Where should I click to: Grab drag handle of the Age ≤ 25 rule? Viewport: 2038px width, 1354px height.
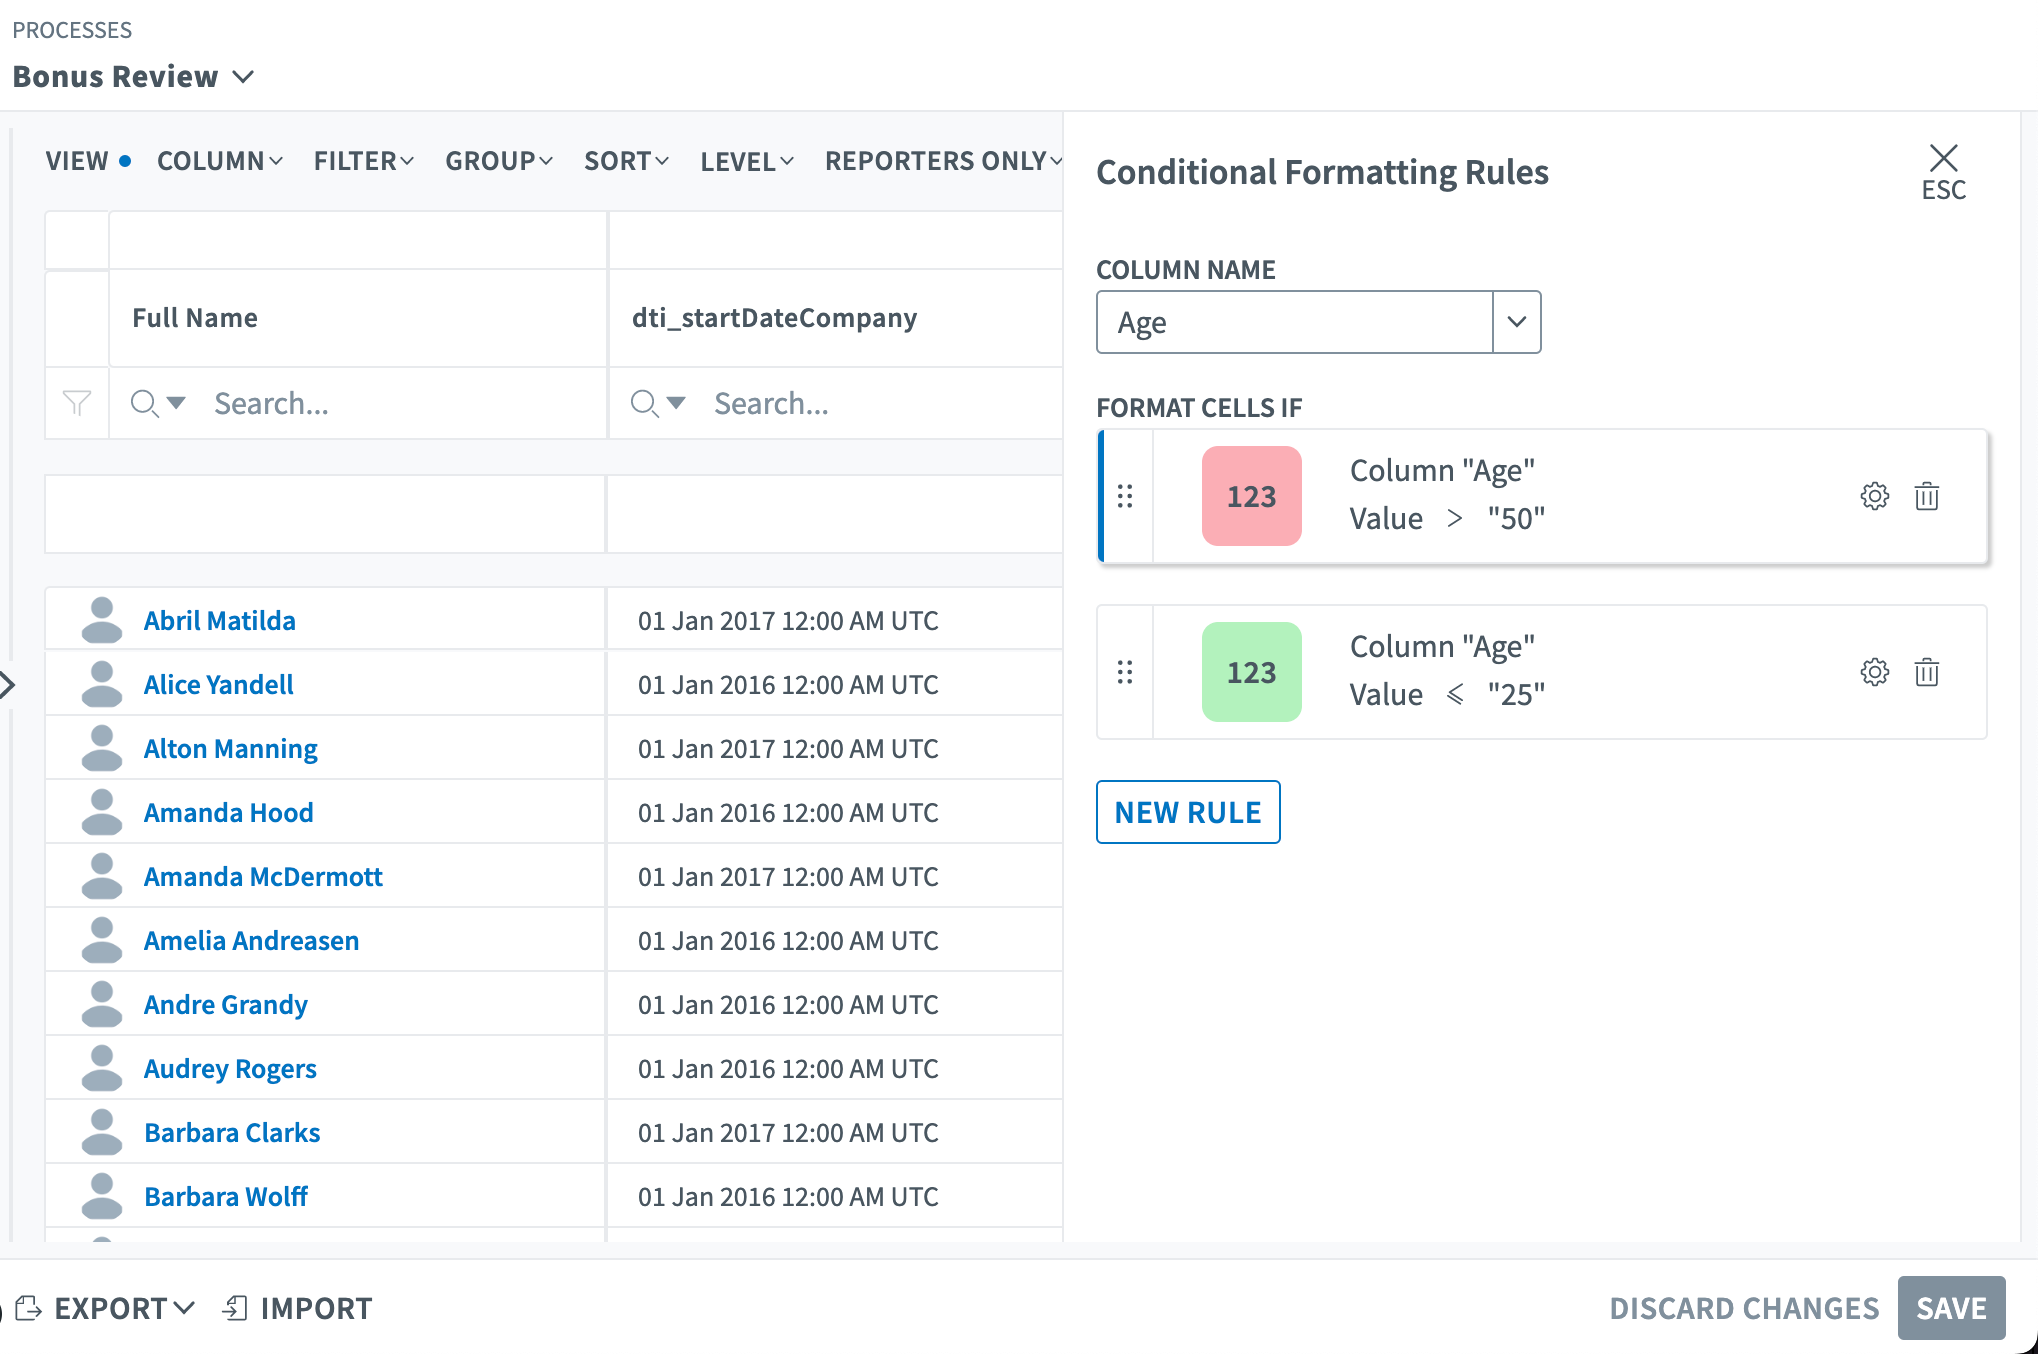1125,672
